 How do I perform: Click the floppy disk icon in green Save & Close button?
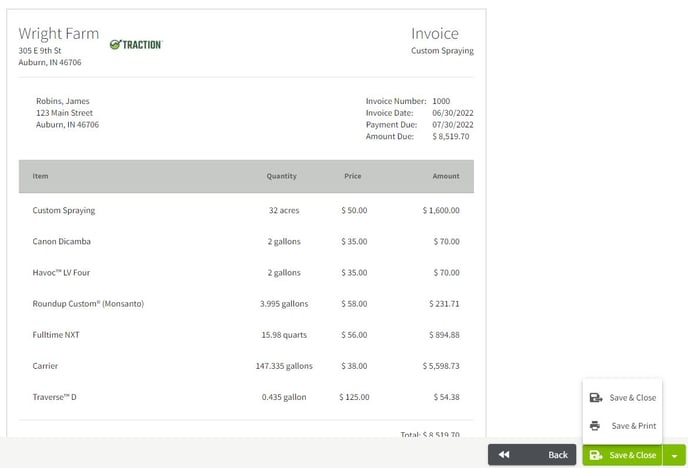[596, 455]
